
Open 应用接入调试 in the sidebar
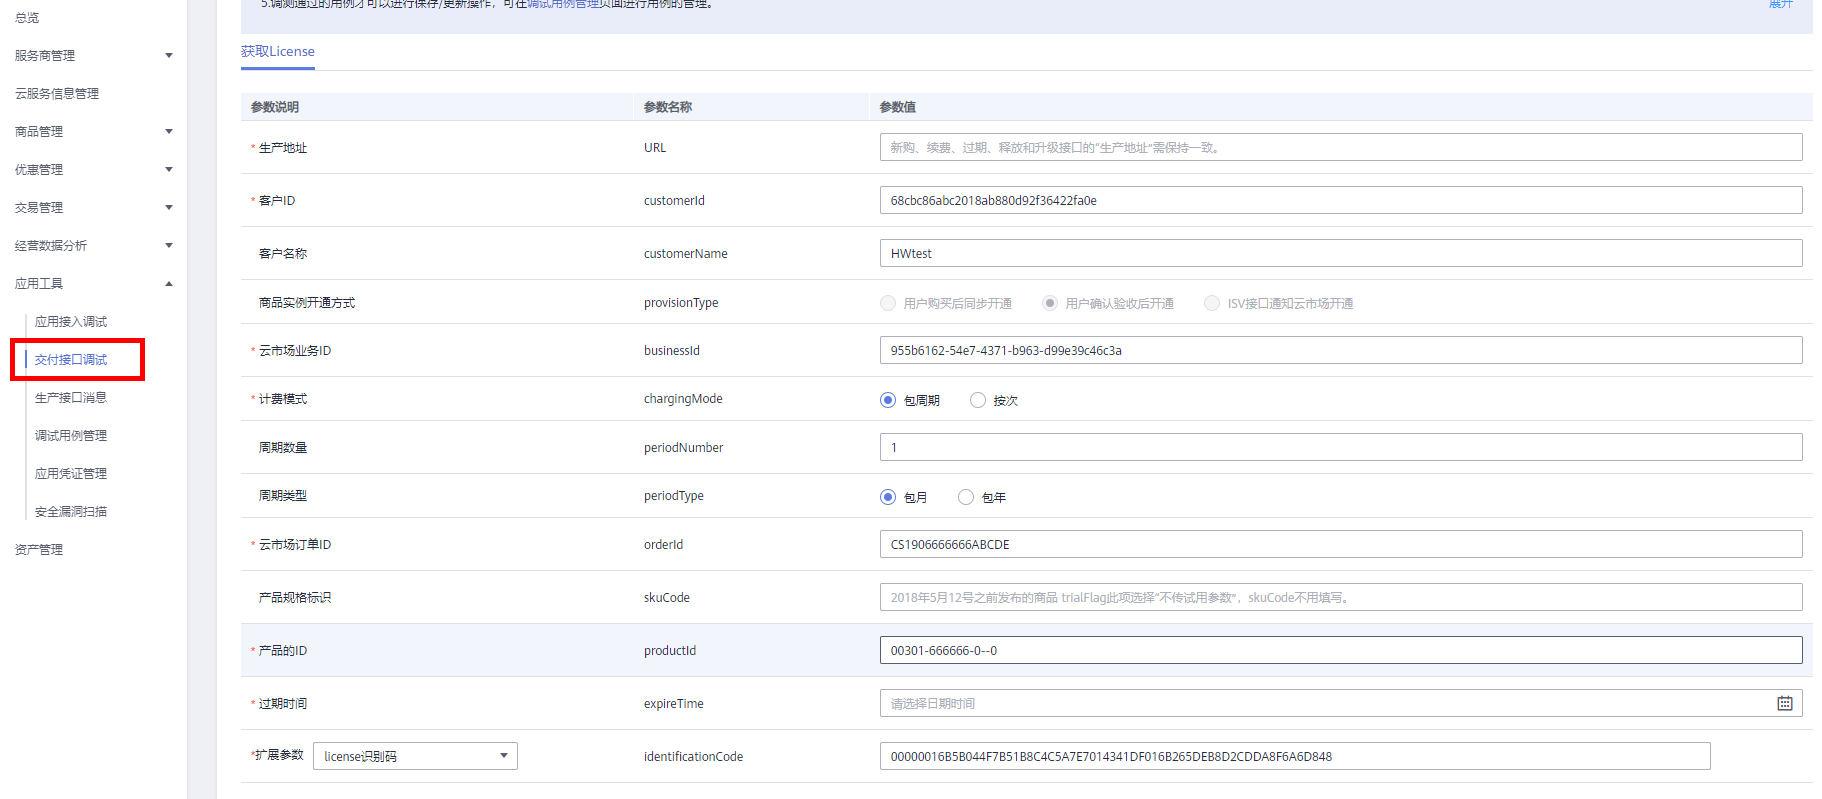(x=71, y=322)
